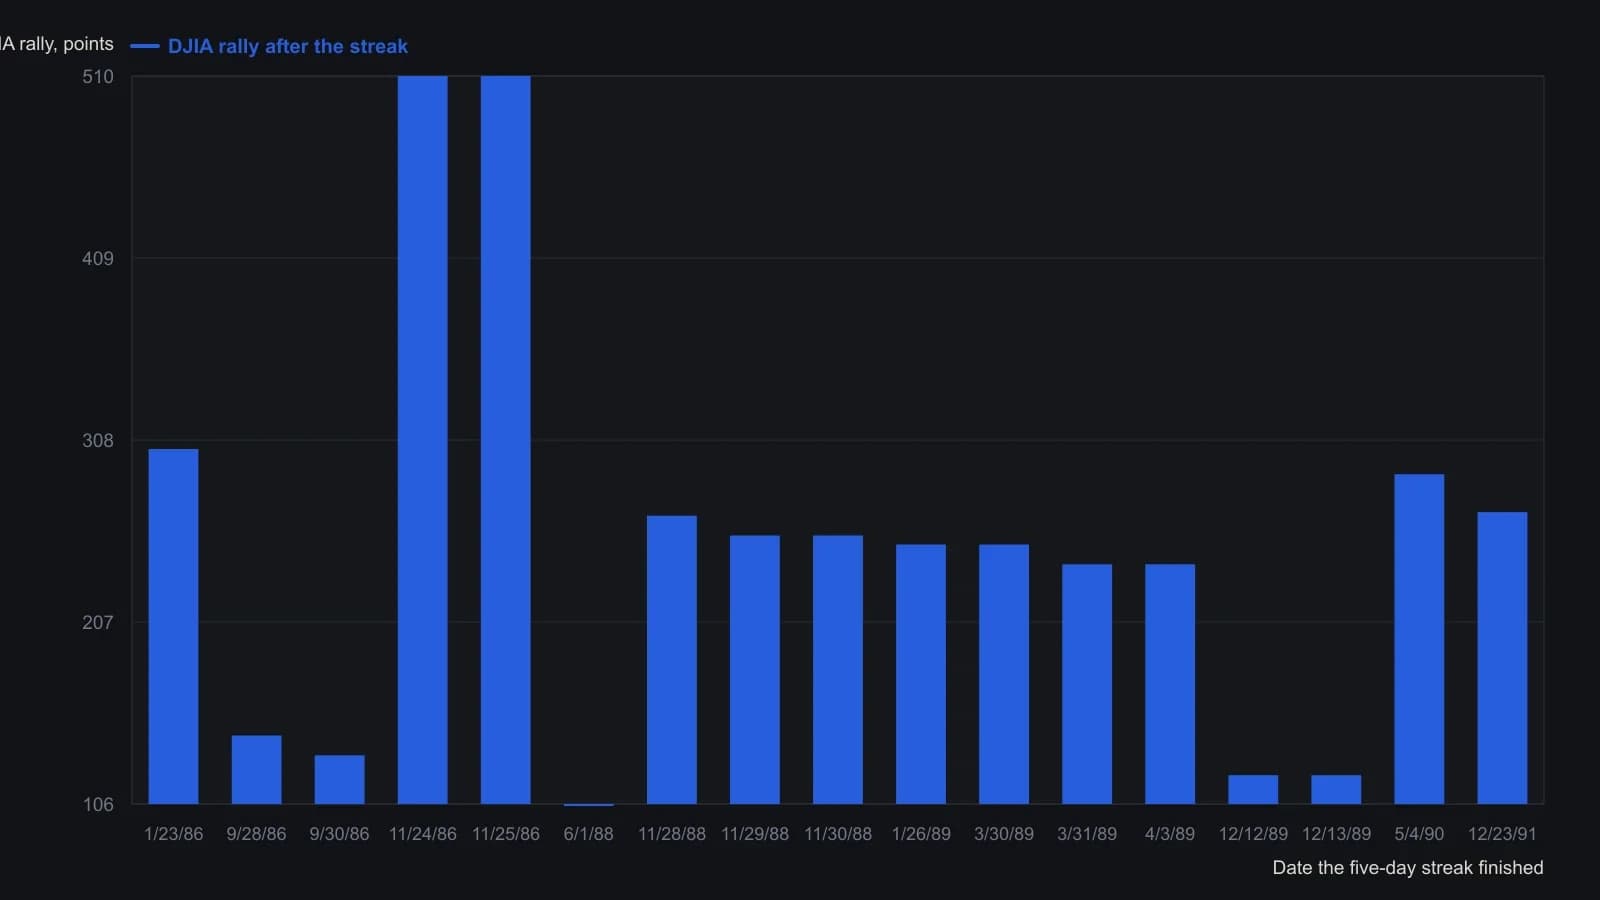This screenshot has width=1600, height=900.
Task: Select the short bar for 12/12/89
Action: coord(1252,790)
